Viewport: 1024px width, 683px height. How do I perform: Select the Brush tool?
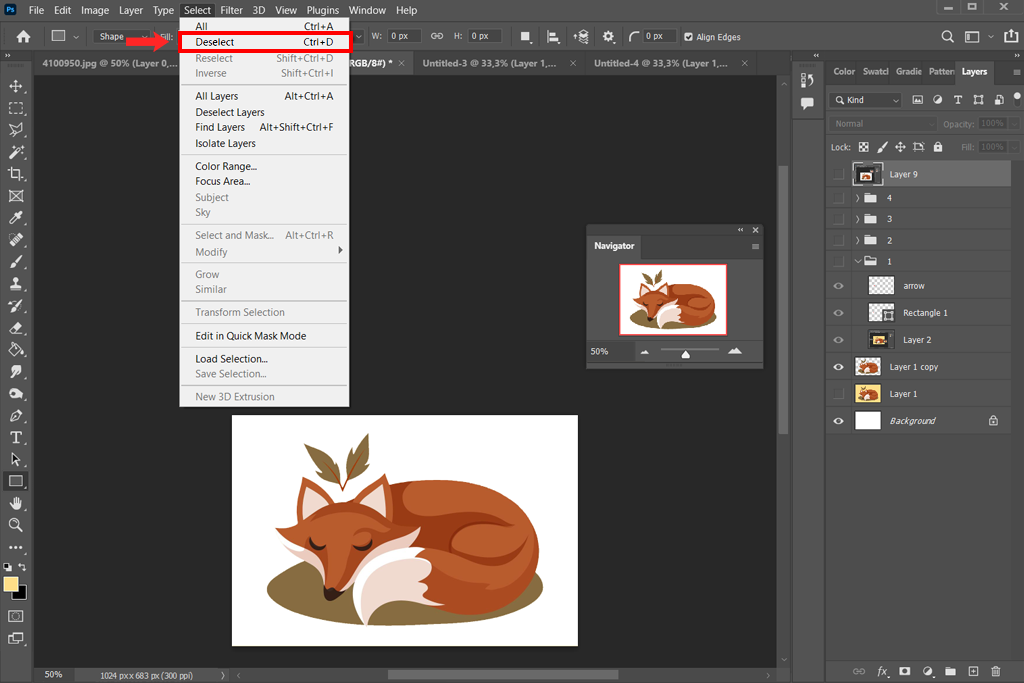click(x=16, y=262)
